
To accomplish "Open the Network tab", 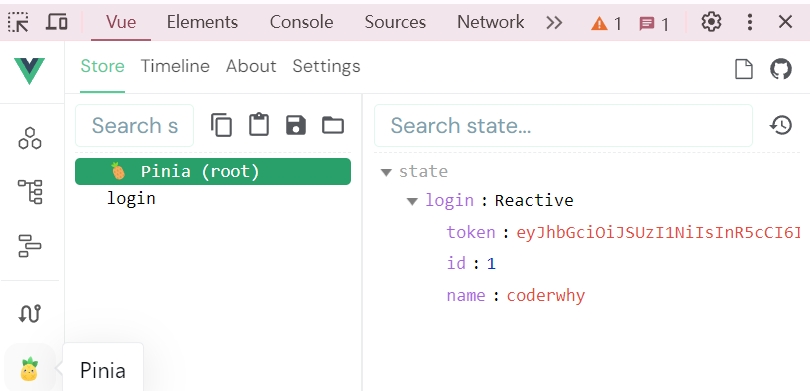I will [x=490, y=22].
